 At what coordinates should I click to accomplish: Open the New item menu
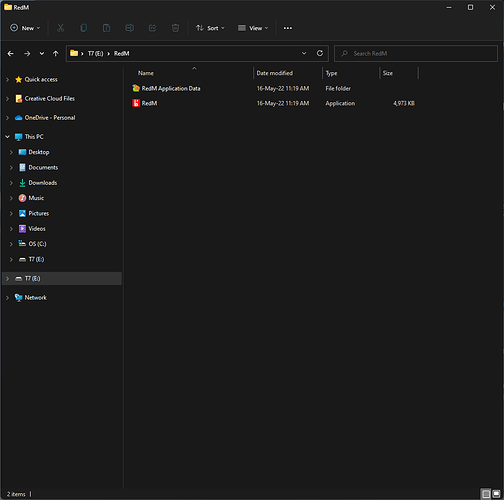point(25,28)
